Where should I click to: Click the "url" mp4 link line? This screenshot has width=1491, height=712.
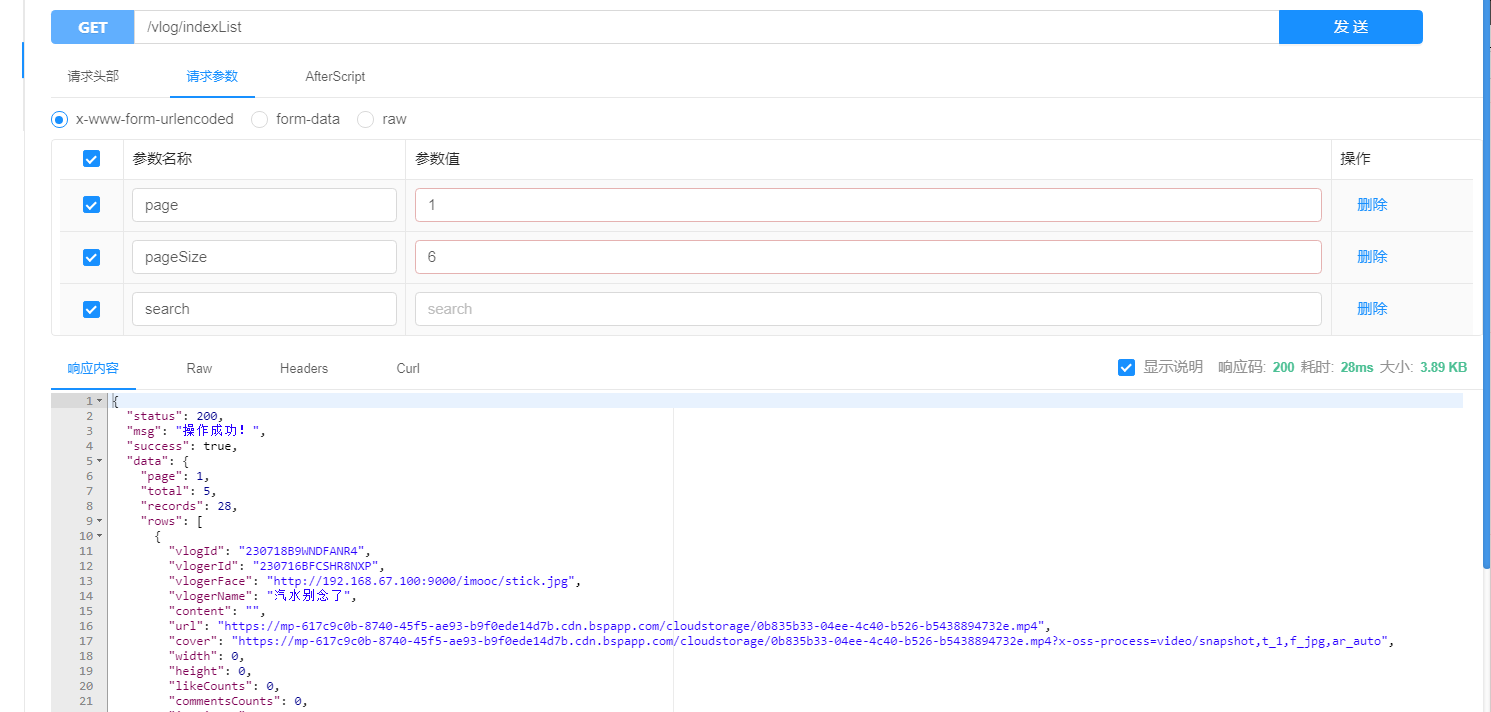(611, 626)
